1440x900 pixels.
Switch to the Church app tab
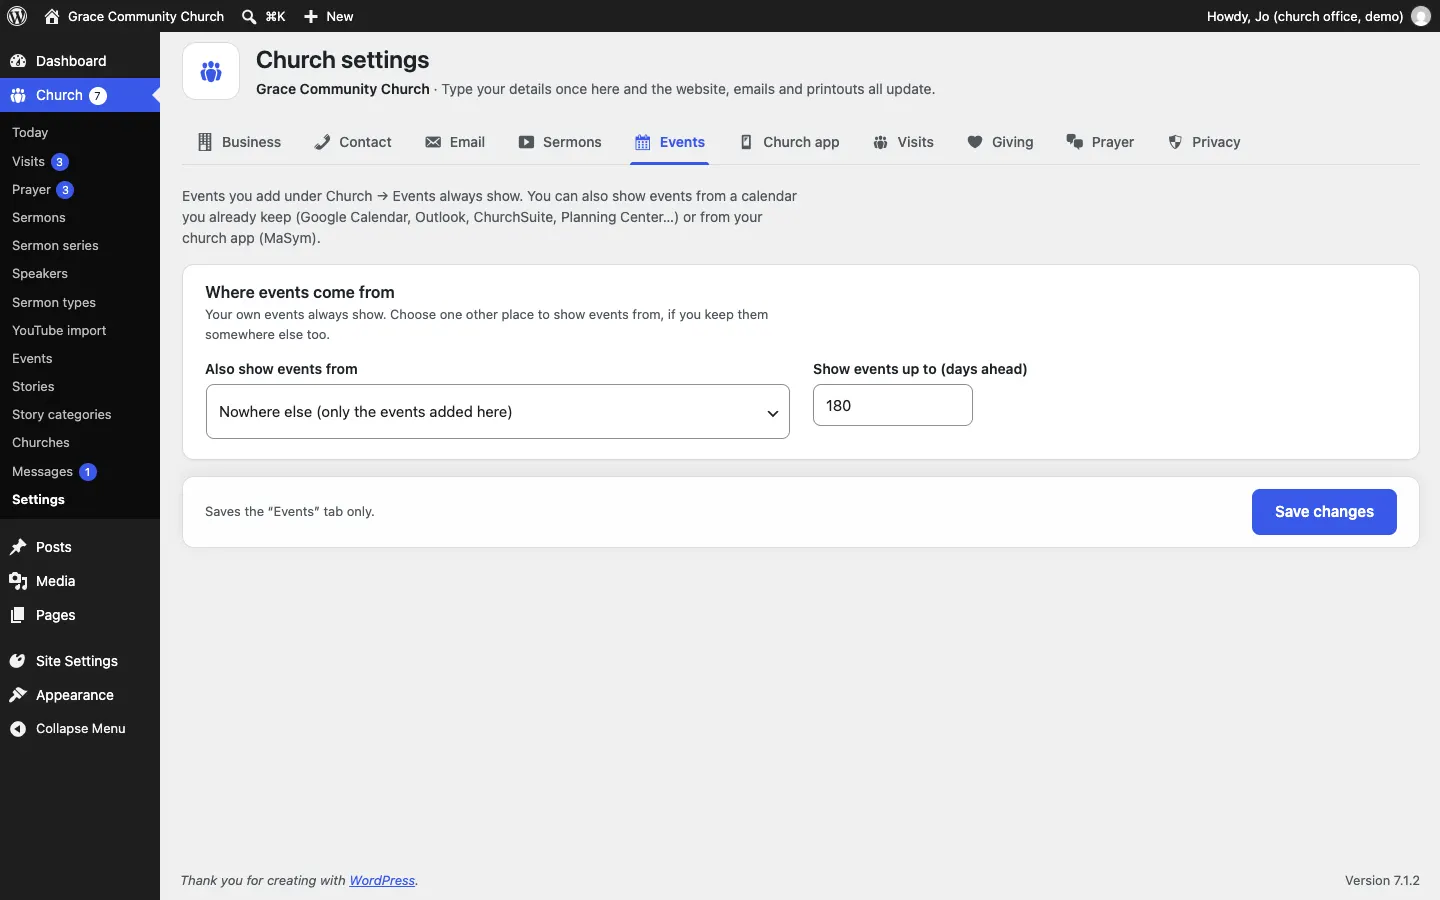(x=790, y=142)
